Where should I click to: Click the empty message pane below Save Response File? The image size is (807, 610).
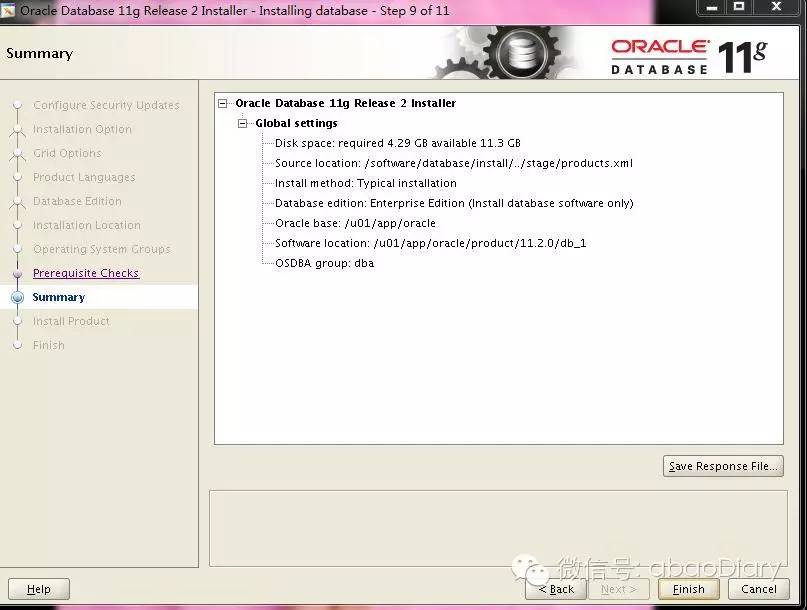pyautogui.click(x=498, y=529)
